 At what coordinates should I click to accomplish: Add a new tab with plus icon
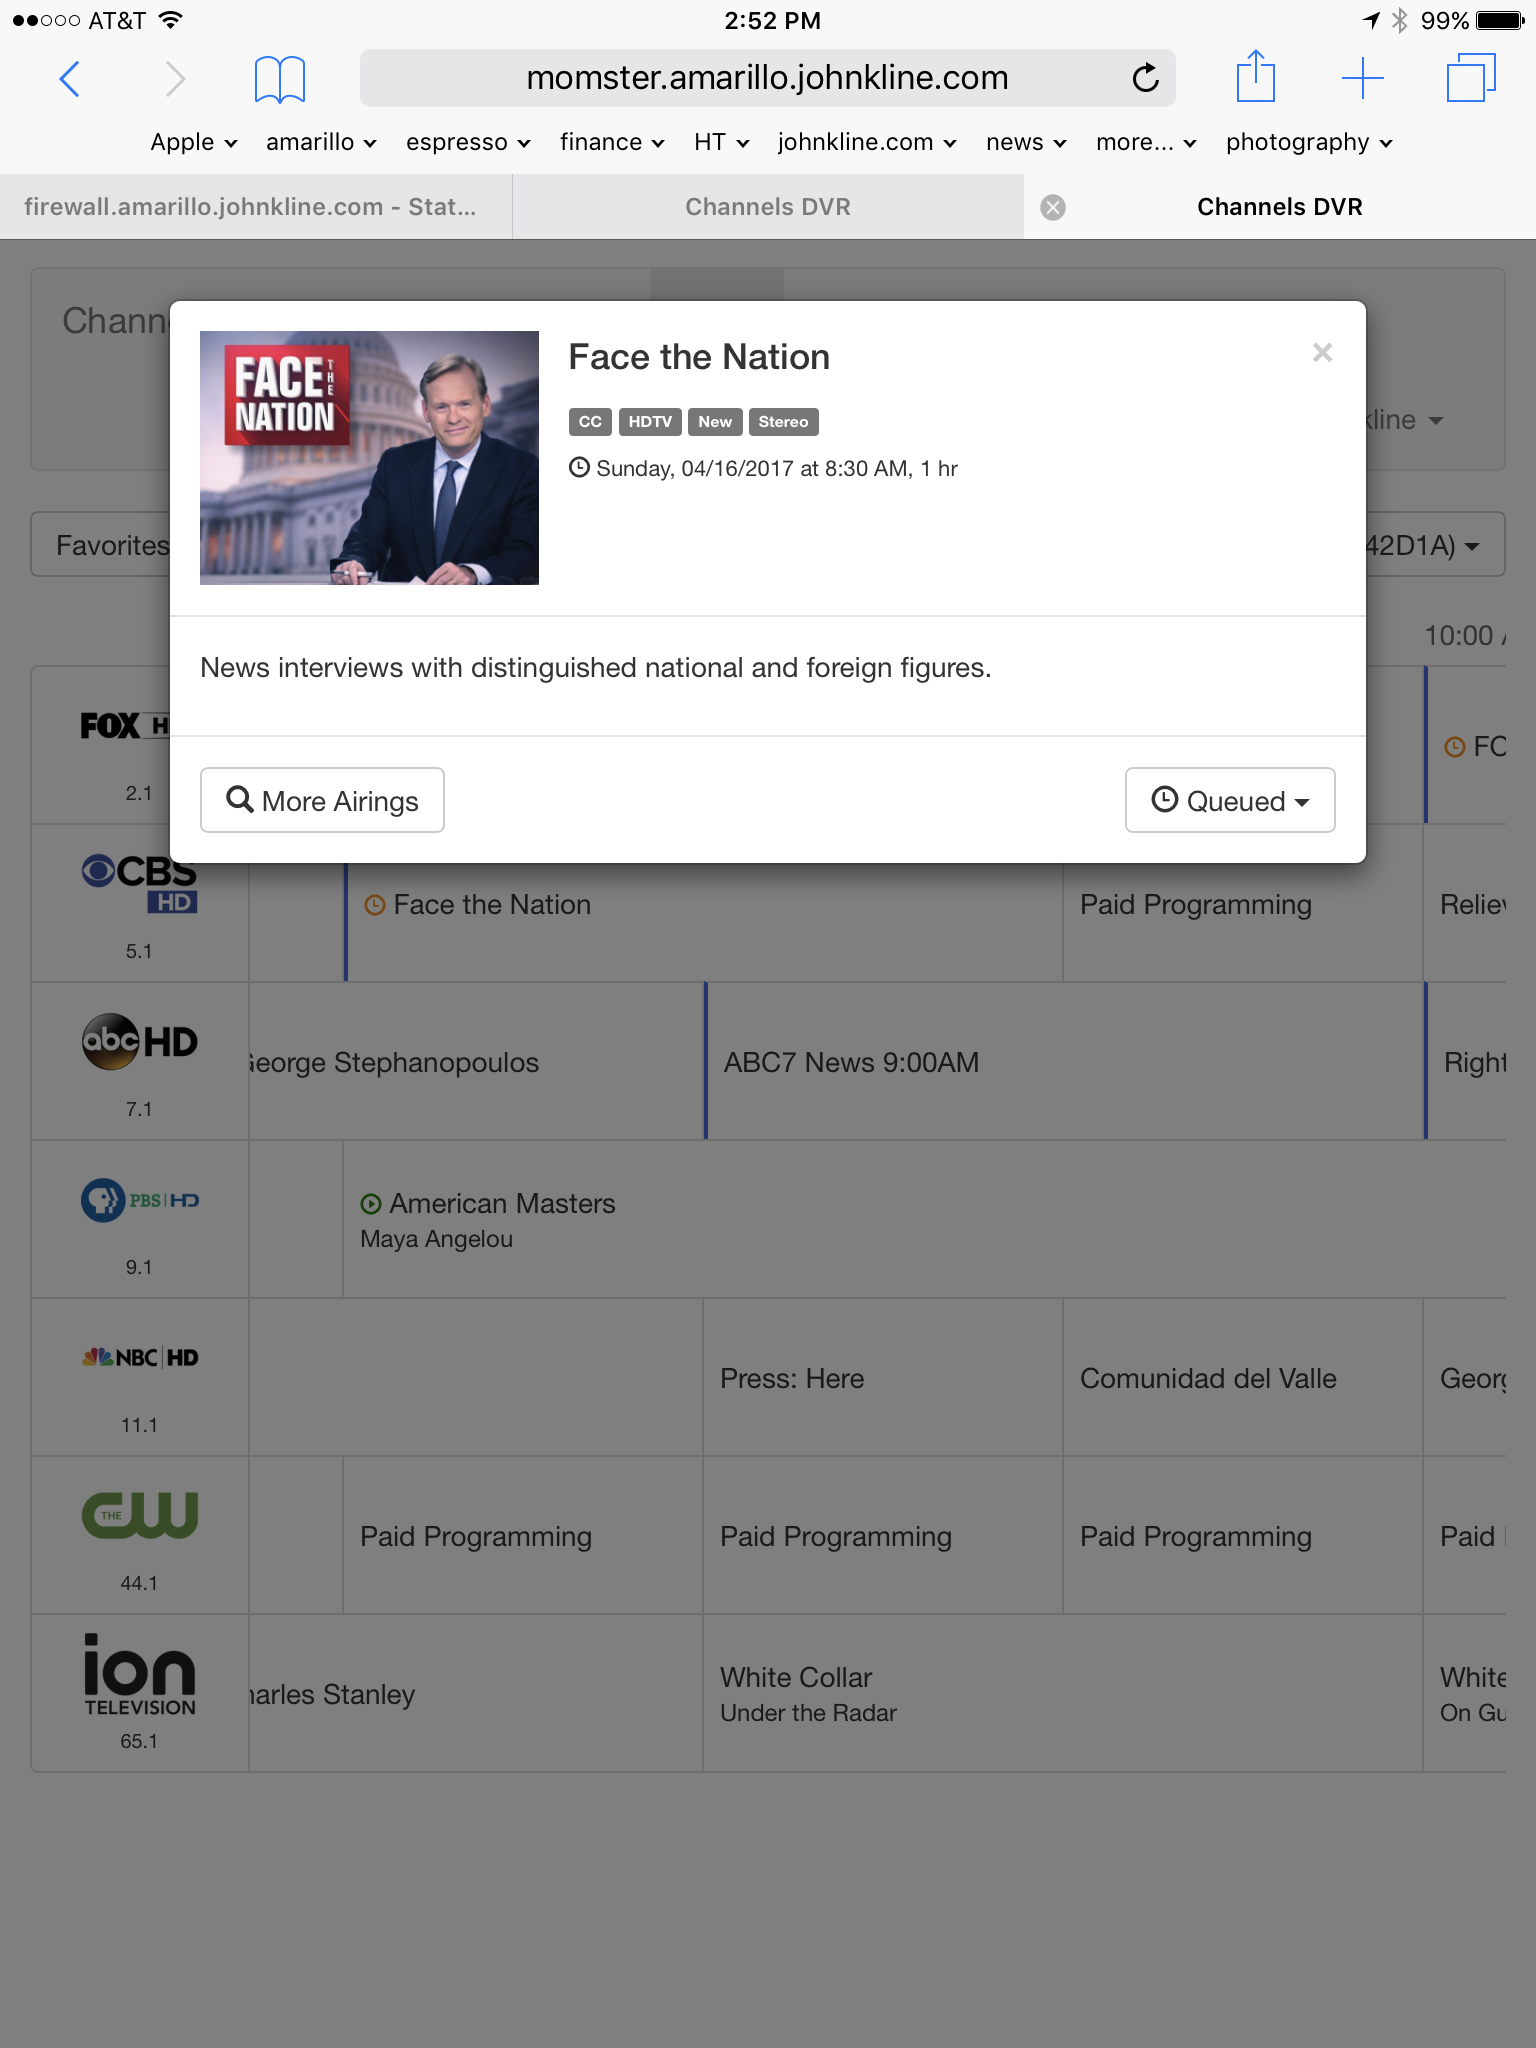tap(1362, 78)
